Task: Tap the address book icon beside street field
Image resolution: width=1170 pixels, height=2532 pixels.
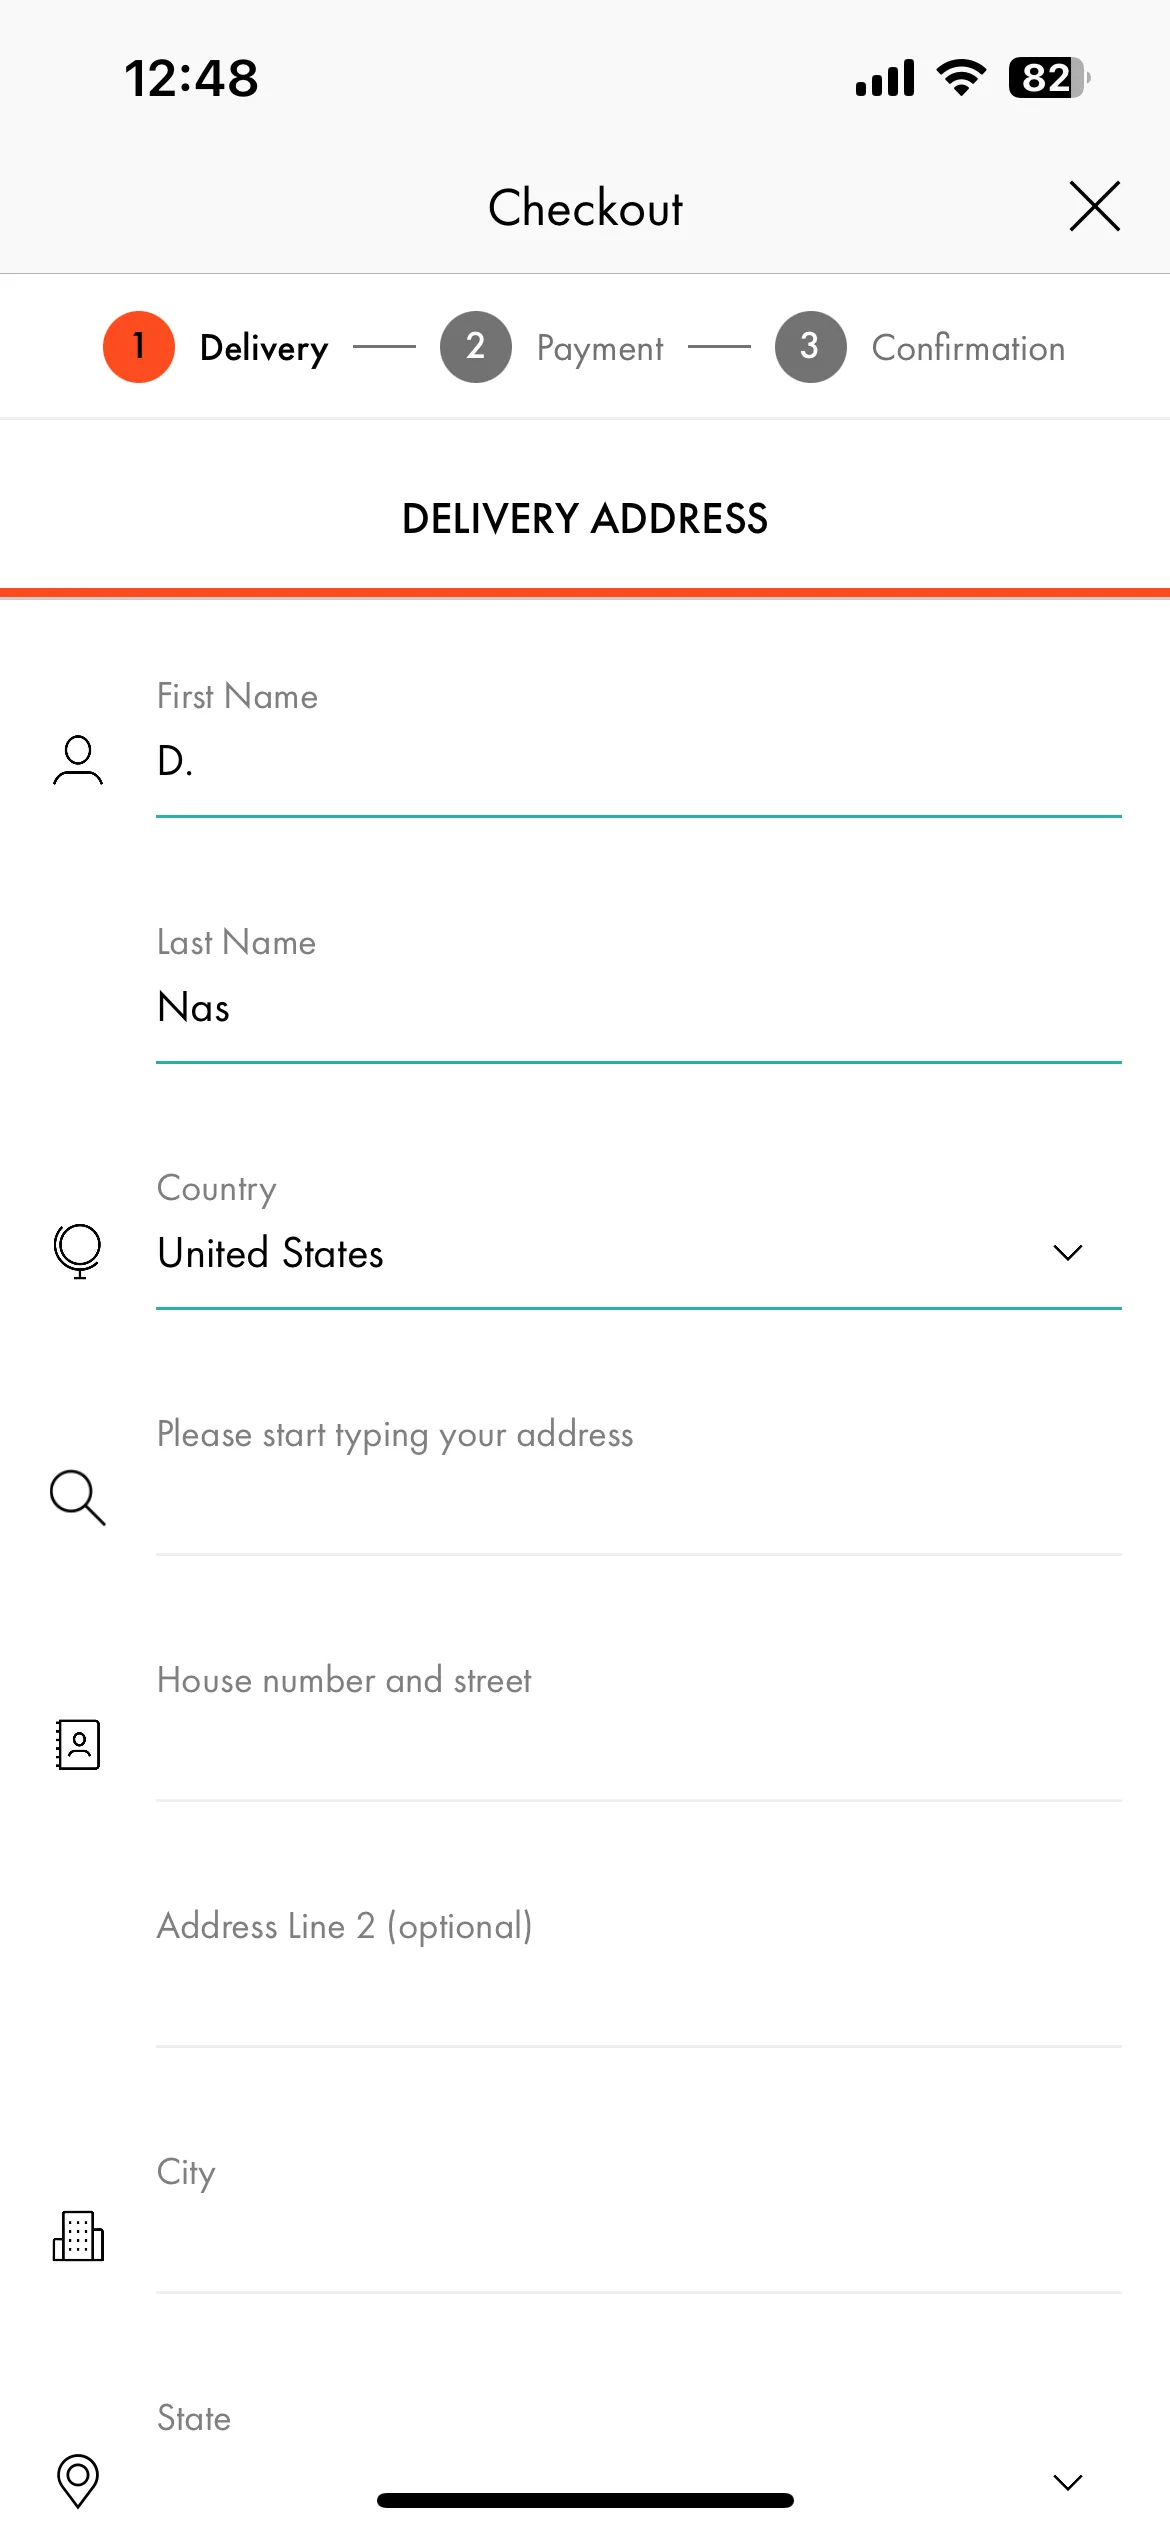Action: (x=78, y=1744)
